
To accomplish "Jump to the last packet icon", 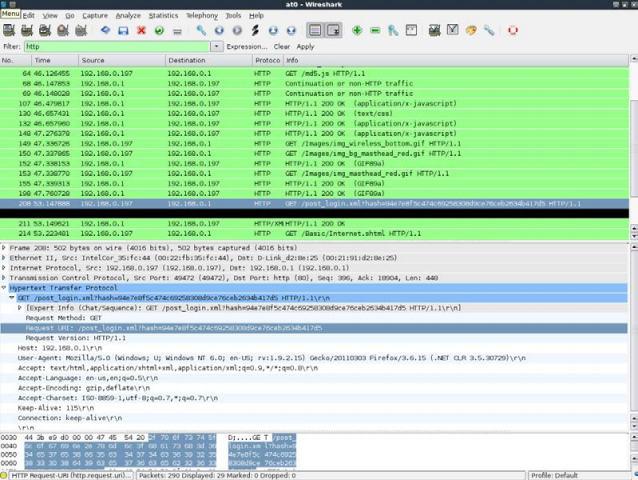I will (291, 30).
